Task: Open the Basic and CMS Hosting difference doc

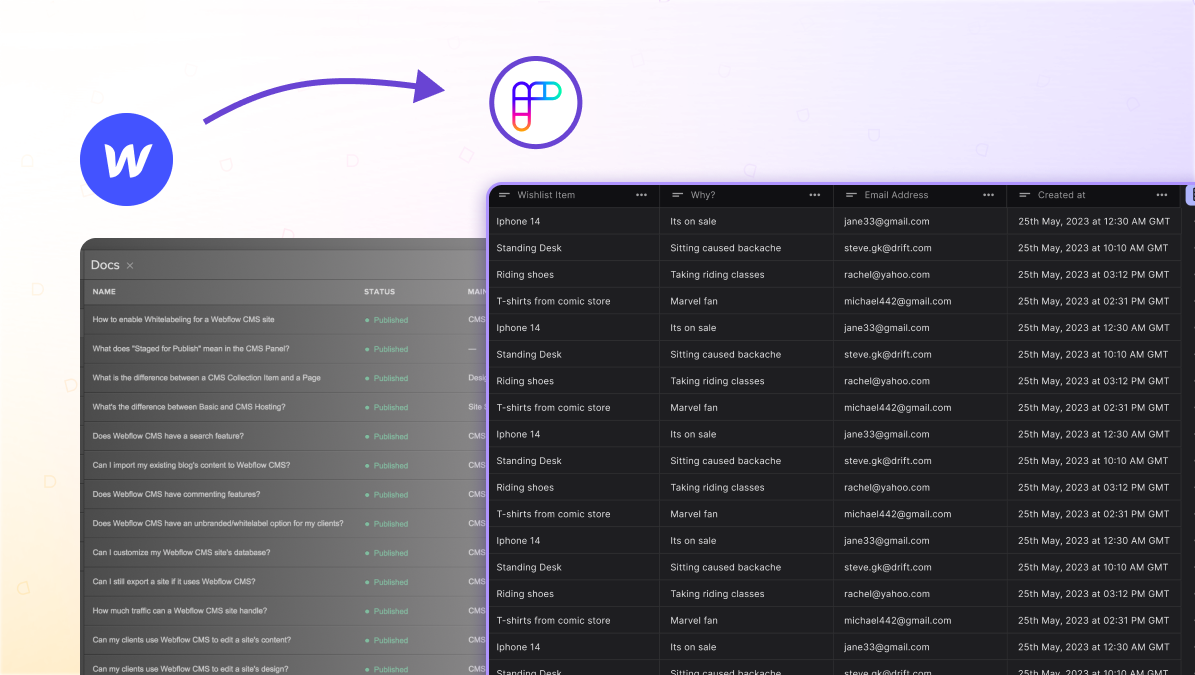Action: pos(189,407)
